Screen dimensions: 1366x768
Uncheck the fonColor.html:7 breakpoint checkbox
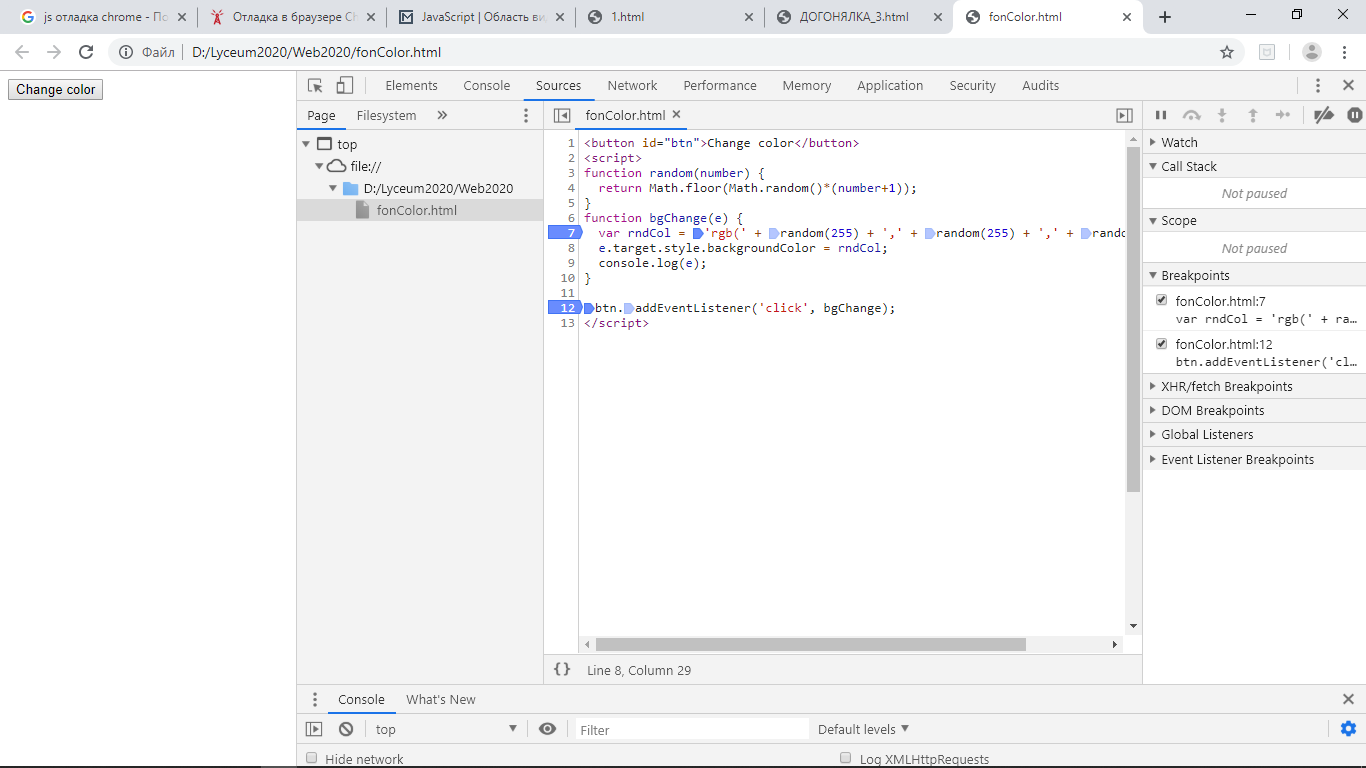[1161, 300]
